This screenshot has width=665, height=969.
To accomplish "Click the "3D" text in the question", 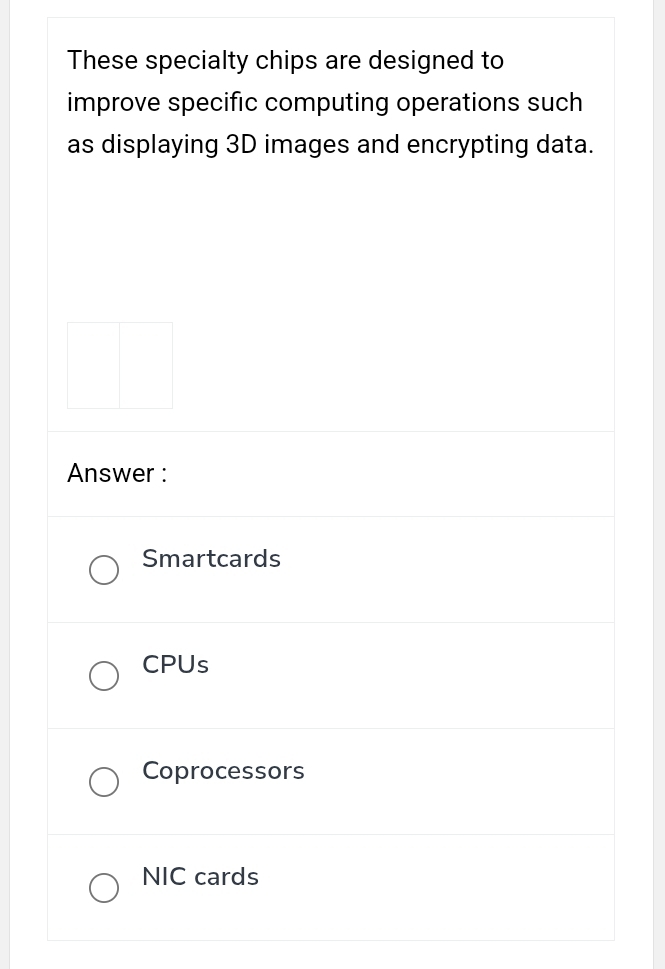I will point(241,145).
